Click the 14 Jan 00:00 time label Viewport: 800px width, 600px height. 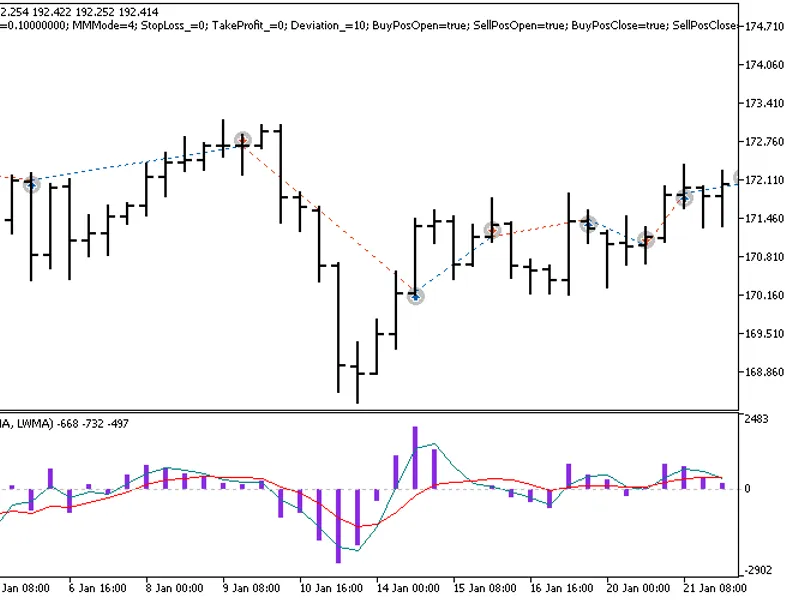click(408, 588)
